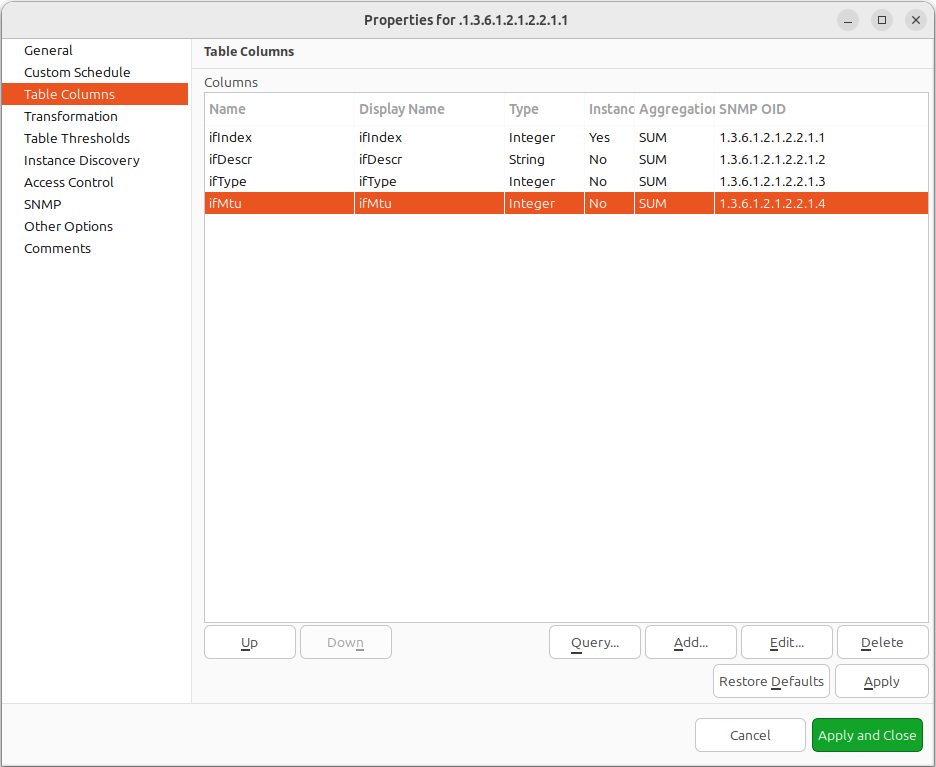Select the Transformation section
936x767 pixels.
coord(70,116)
